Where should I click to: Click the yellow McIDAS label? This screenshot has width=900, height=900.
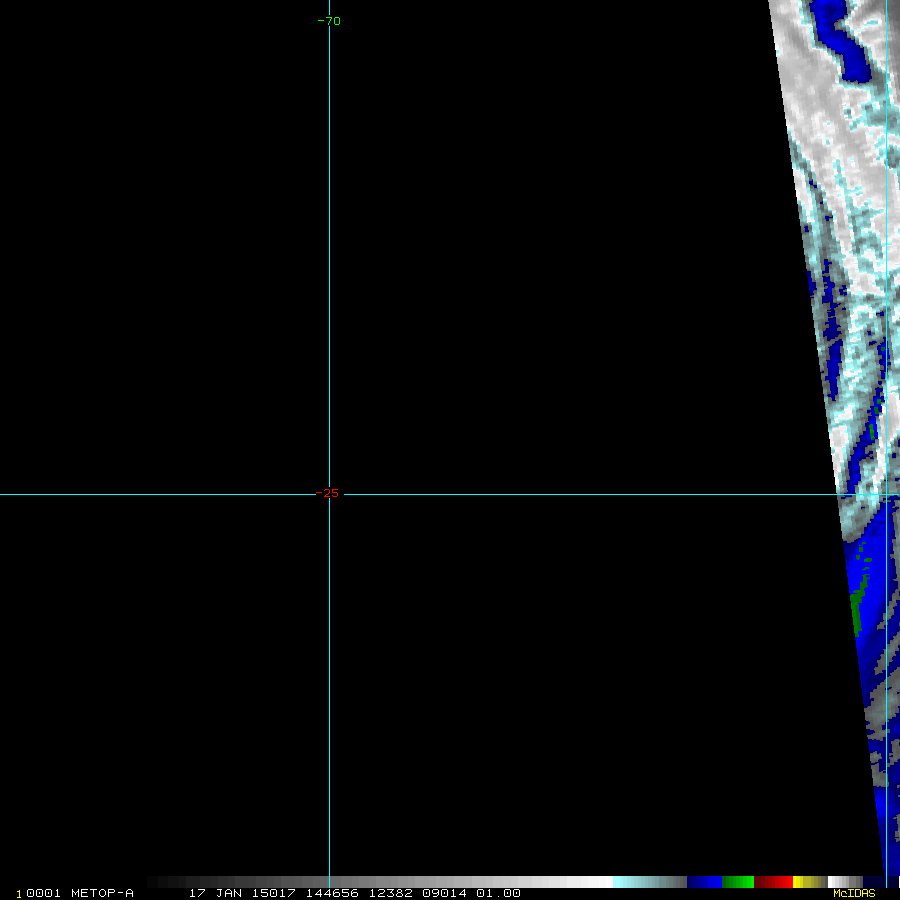[853, 893]
